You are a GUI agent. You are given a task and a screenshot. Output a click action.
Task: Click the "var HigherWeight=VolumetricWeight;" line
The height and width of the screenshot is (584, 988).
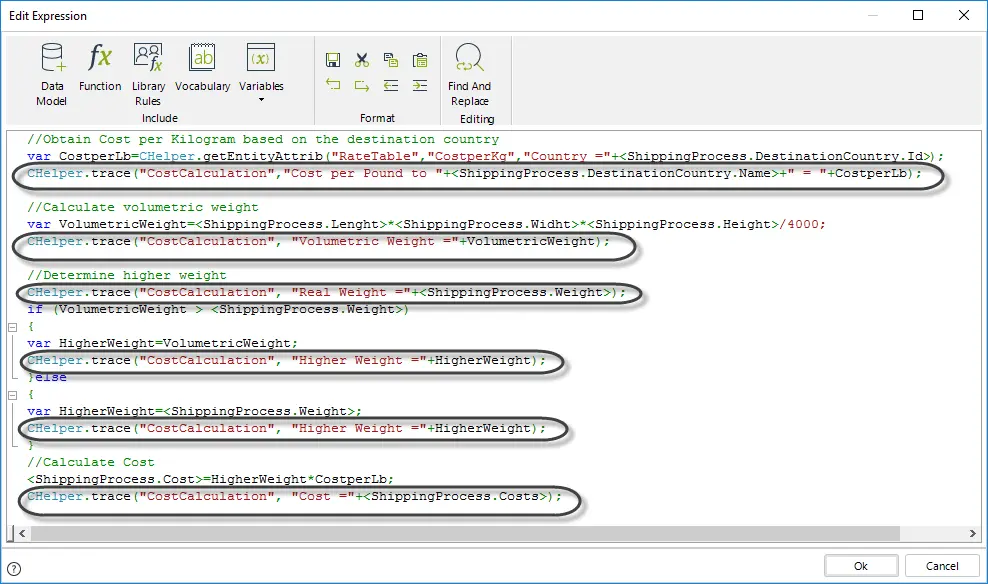tap(162, 343)
